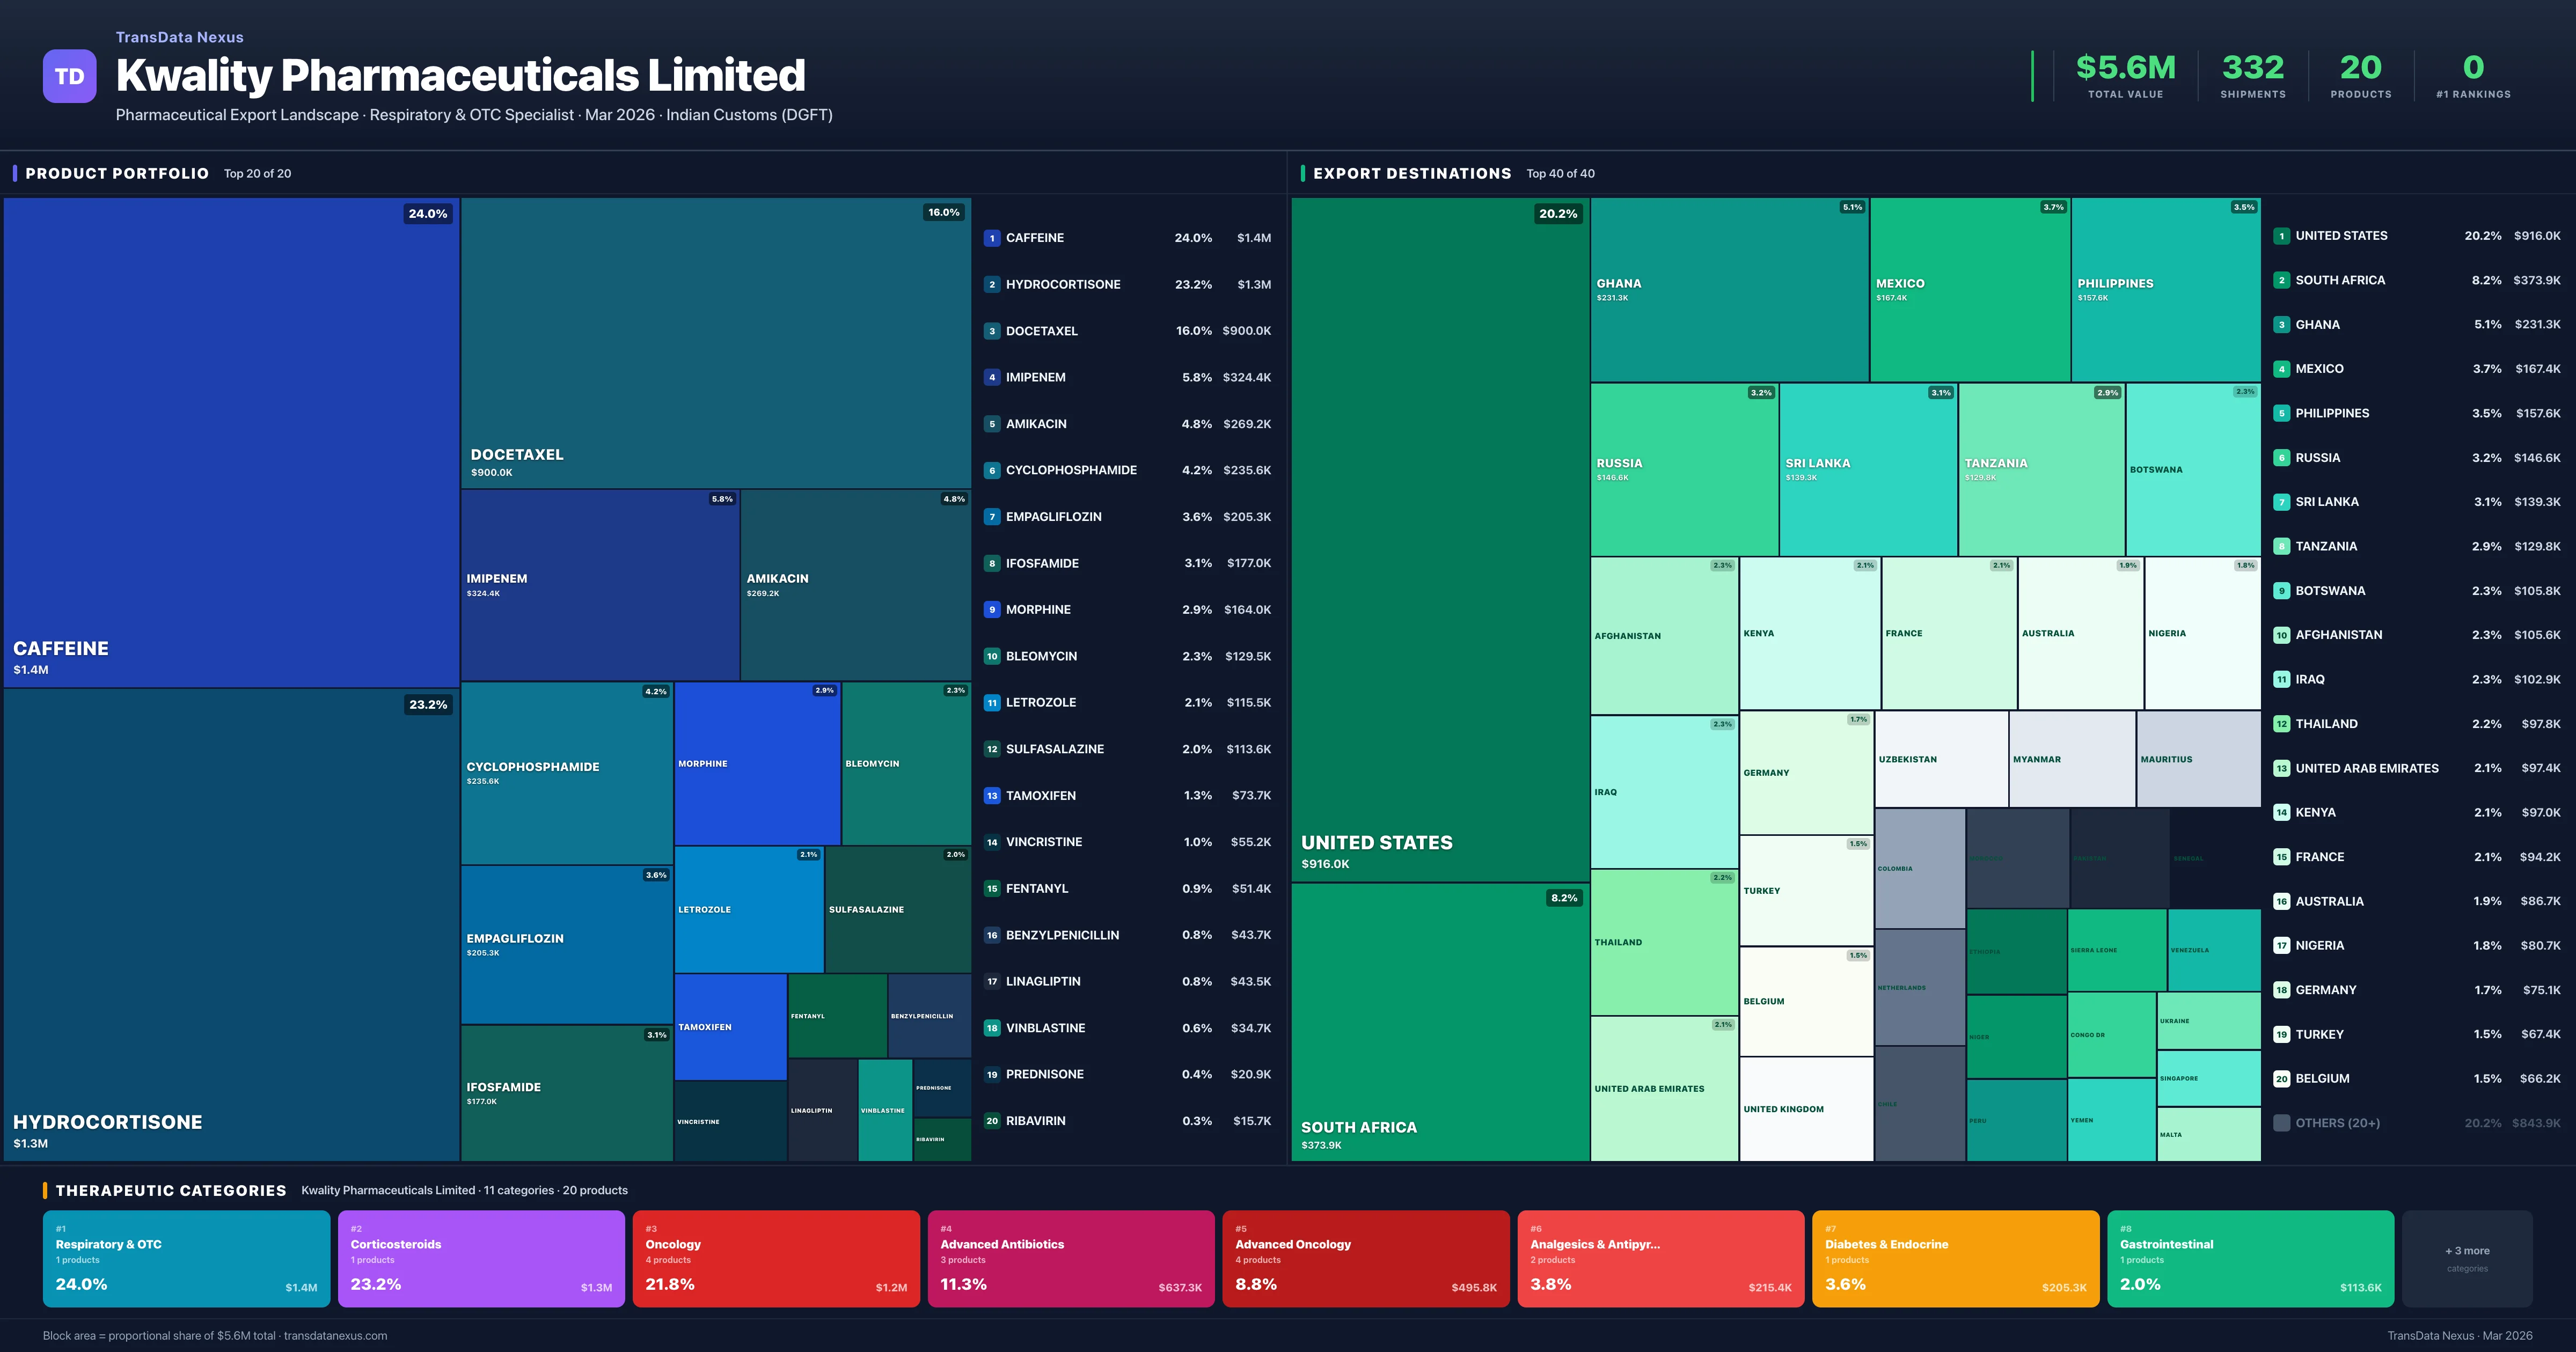Select rank badge 1 beside CAFFEINE
This screenshot has width=2576, height=1352.
tap(992, 238)
